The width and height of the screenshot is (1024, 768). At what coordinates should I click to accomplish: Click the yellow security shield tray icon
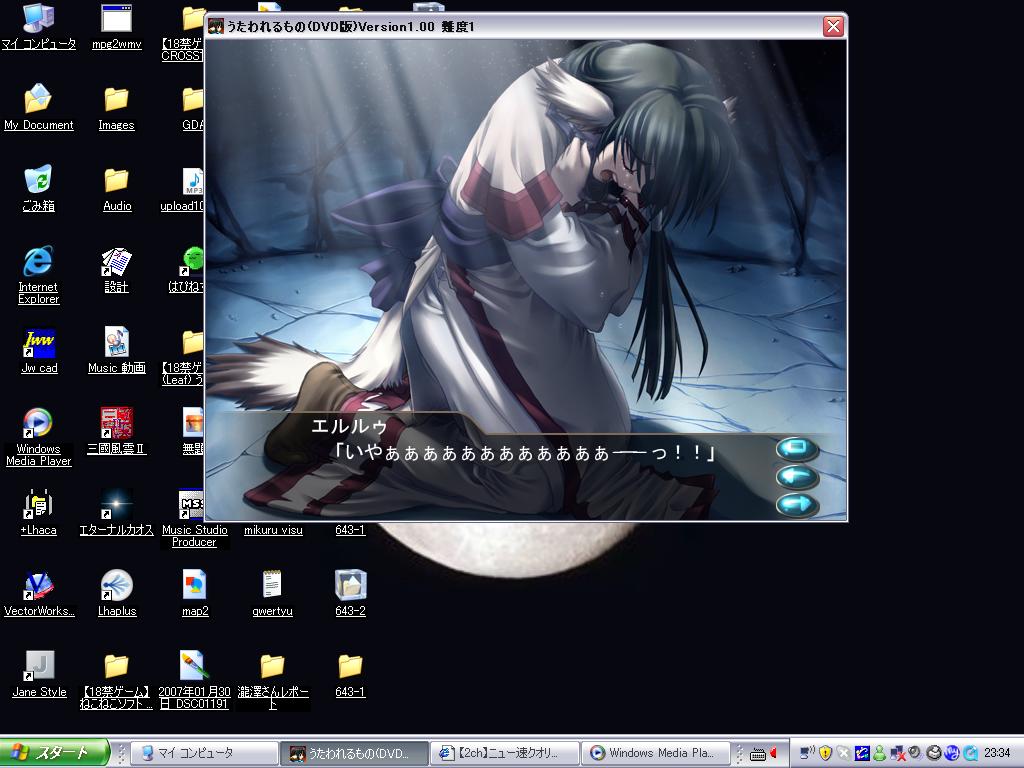825,753
